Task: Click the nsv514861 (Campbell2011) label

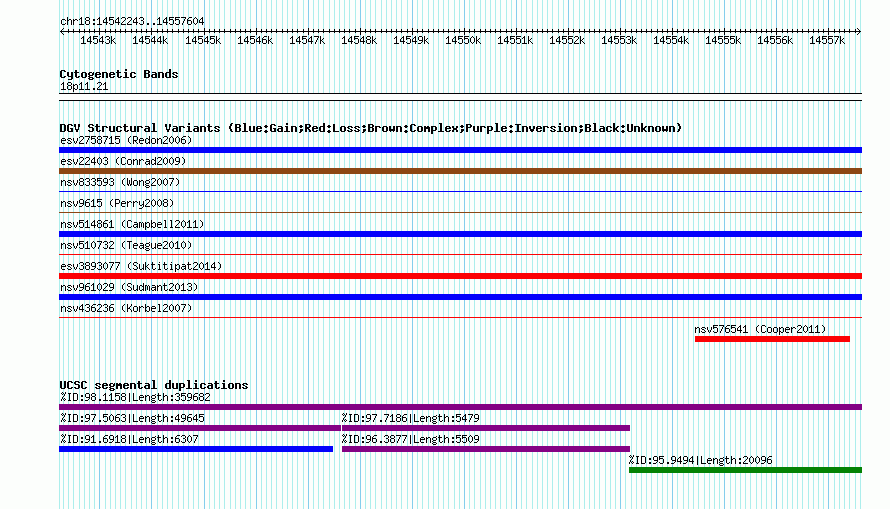Action: [132, 224]
